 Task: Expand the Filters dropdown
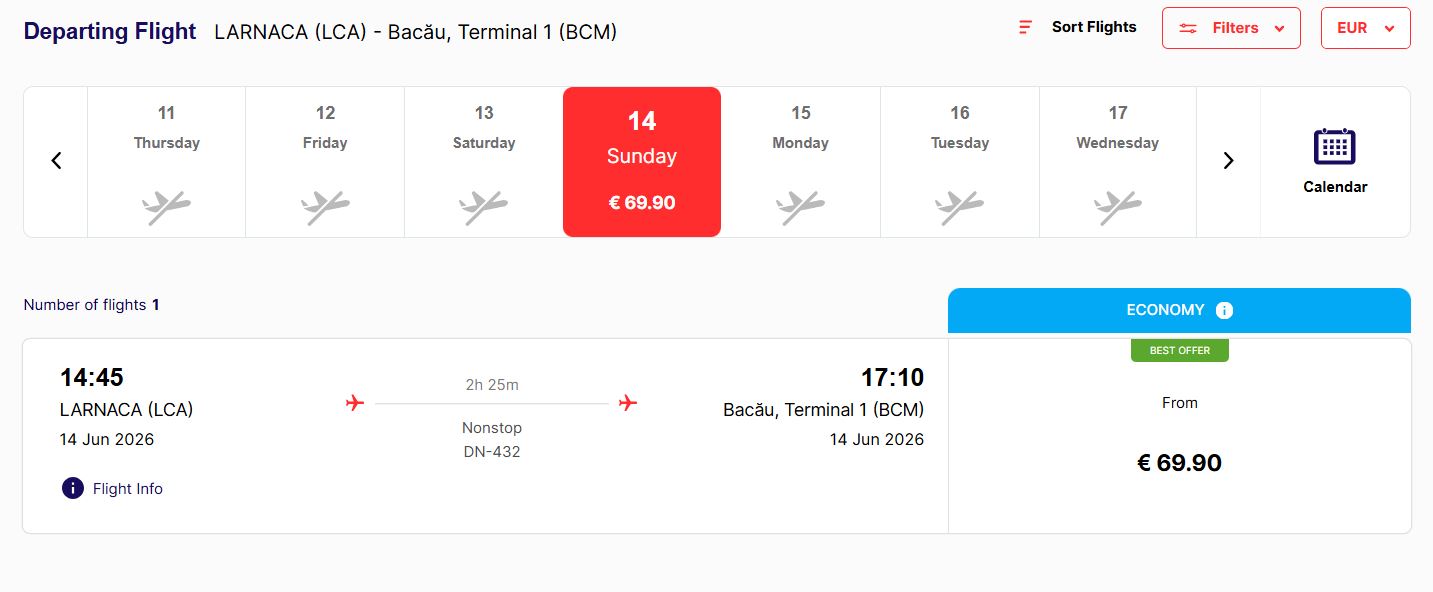1279,28
